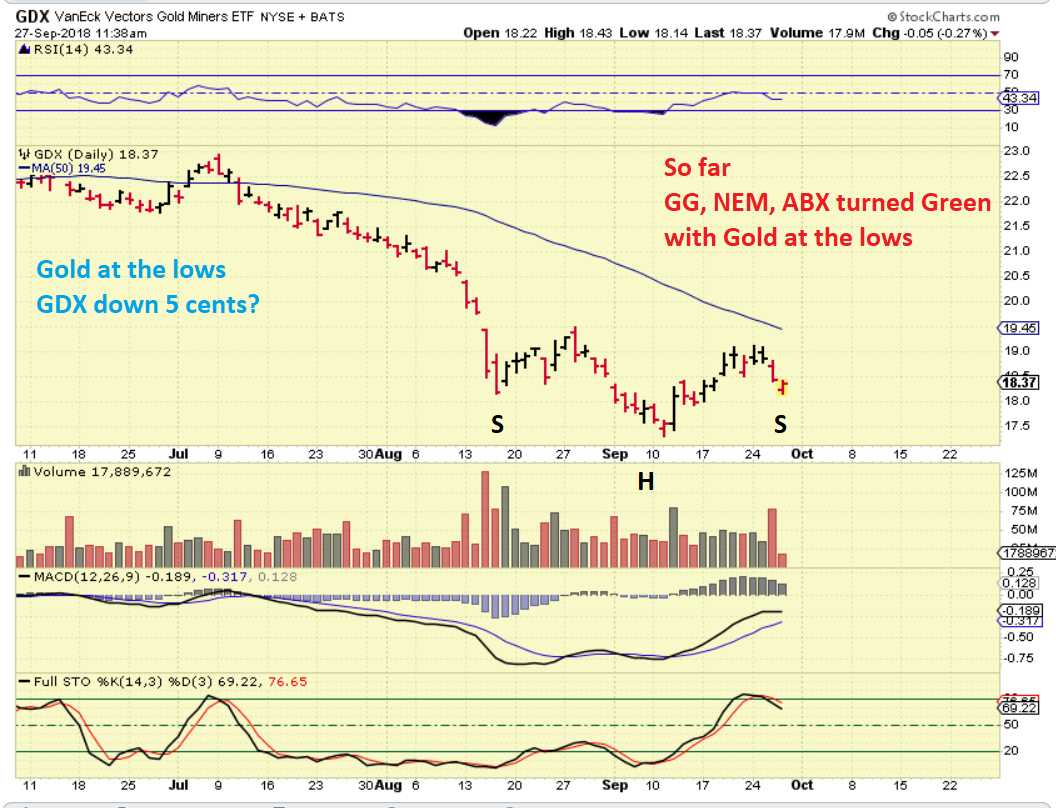Click the 23.0 price axis label

pyautogui.click(x=1016, y=151)
